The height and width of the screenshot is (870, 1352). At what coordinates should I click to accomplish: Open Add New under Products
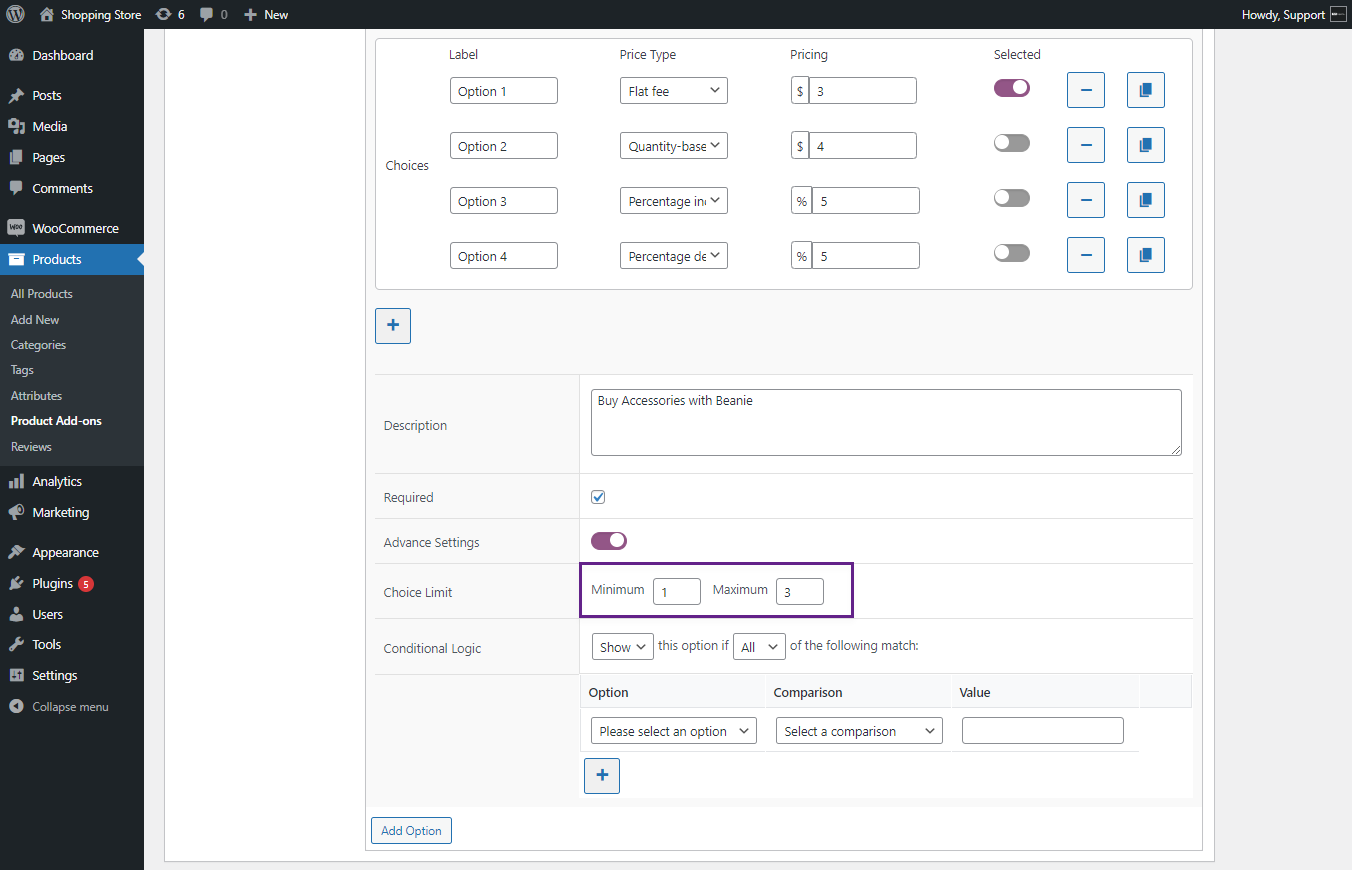coord(35,320)
